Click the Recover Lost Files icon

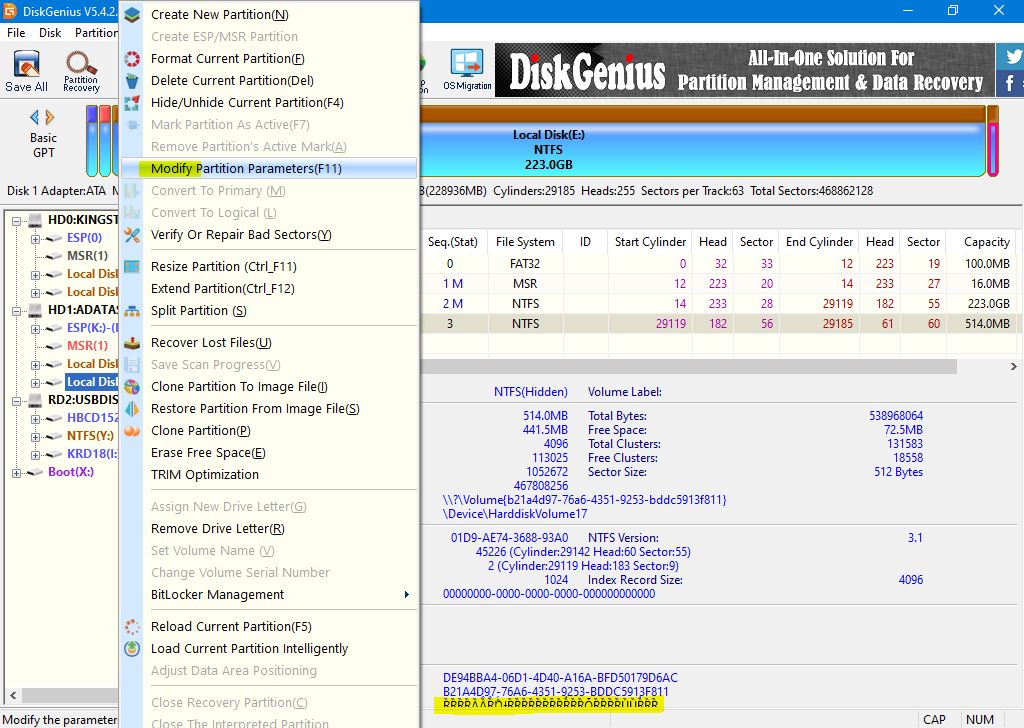tap(132, 343)
